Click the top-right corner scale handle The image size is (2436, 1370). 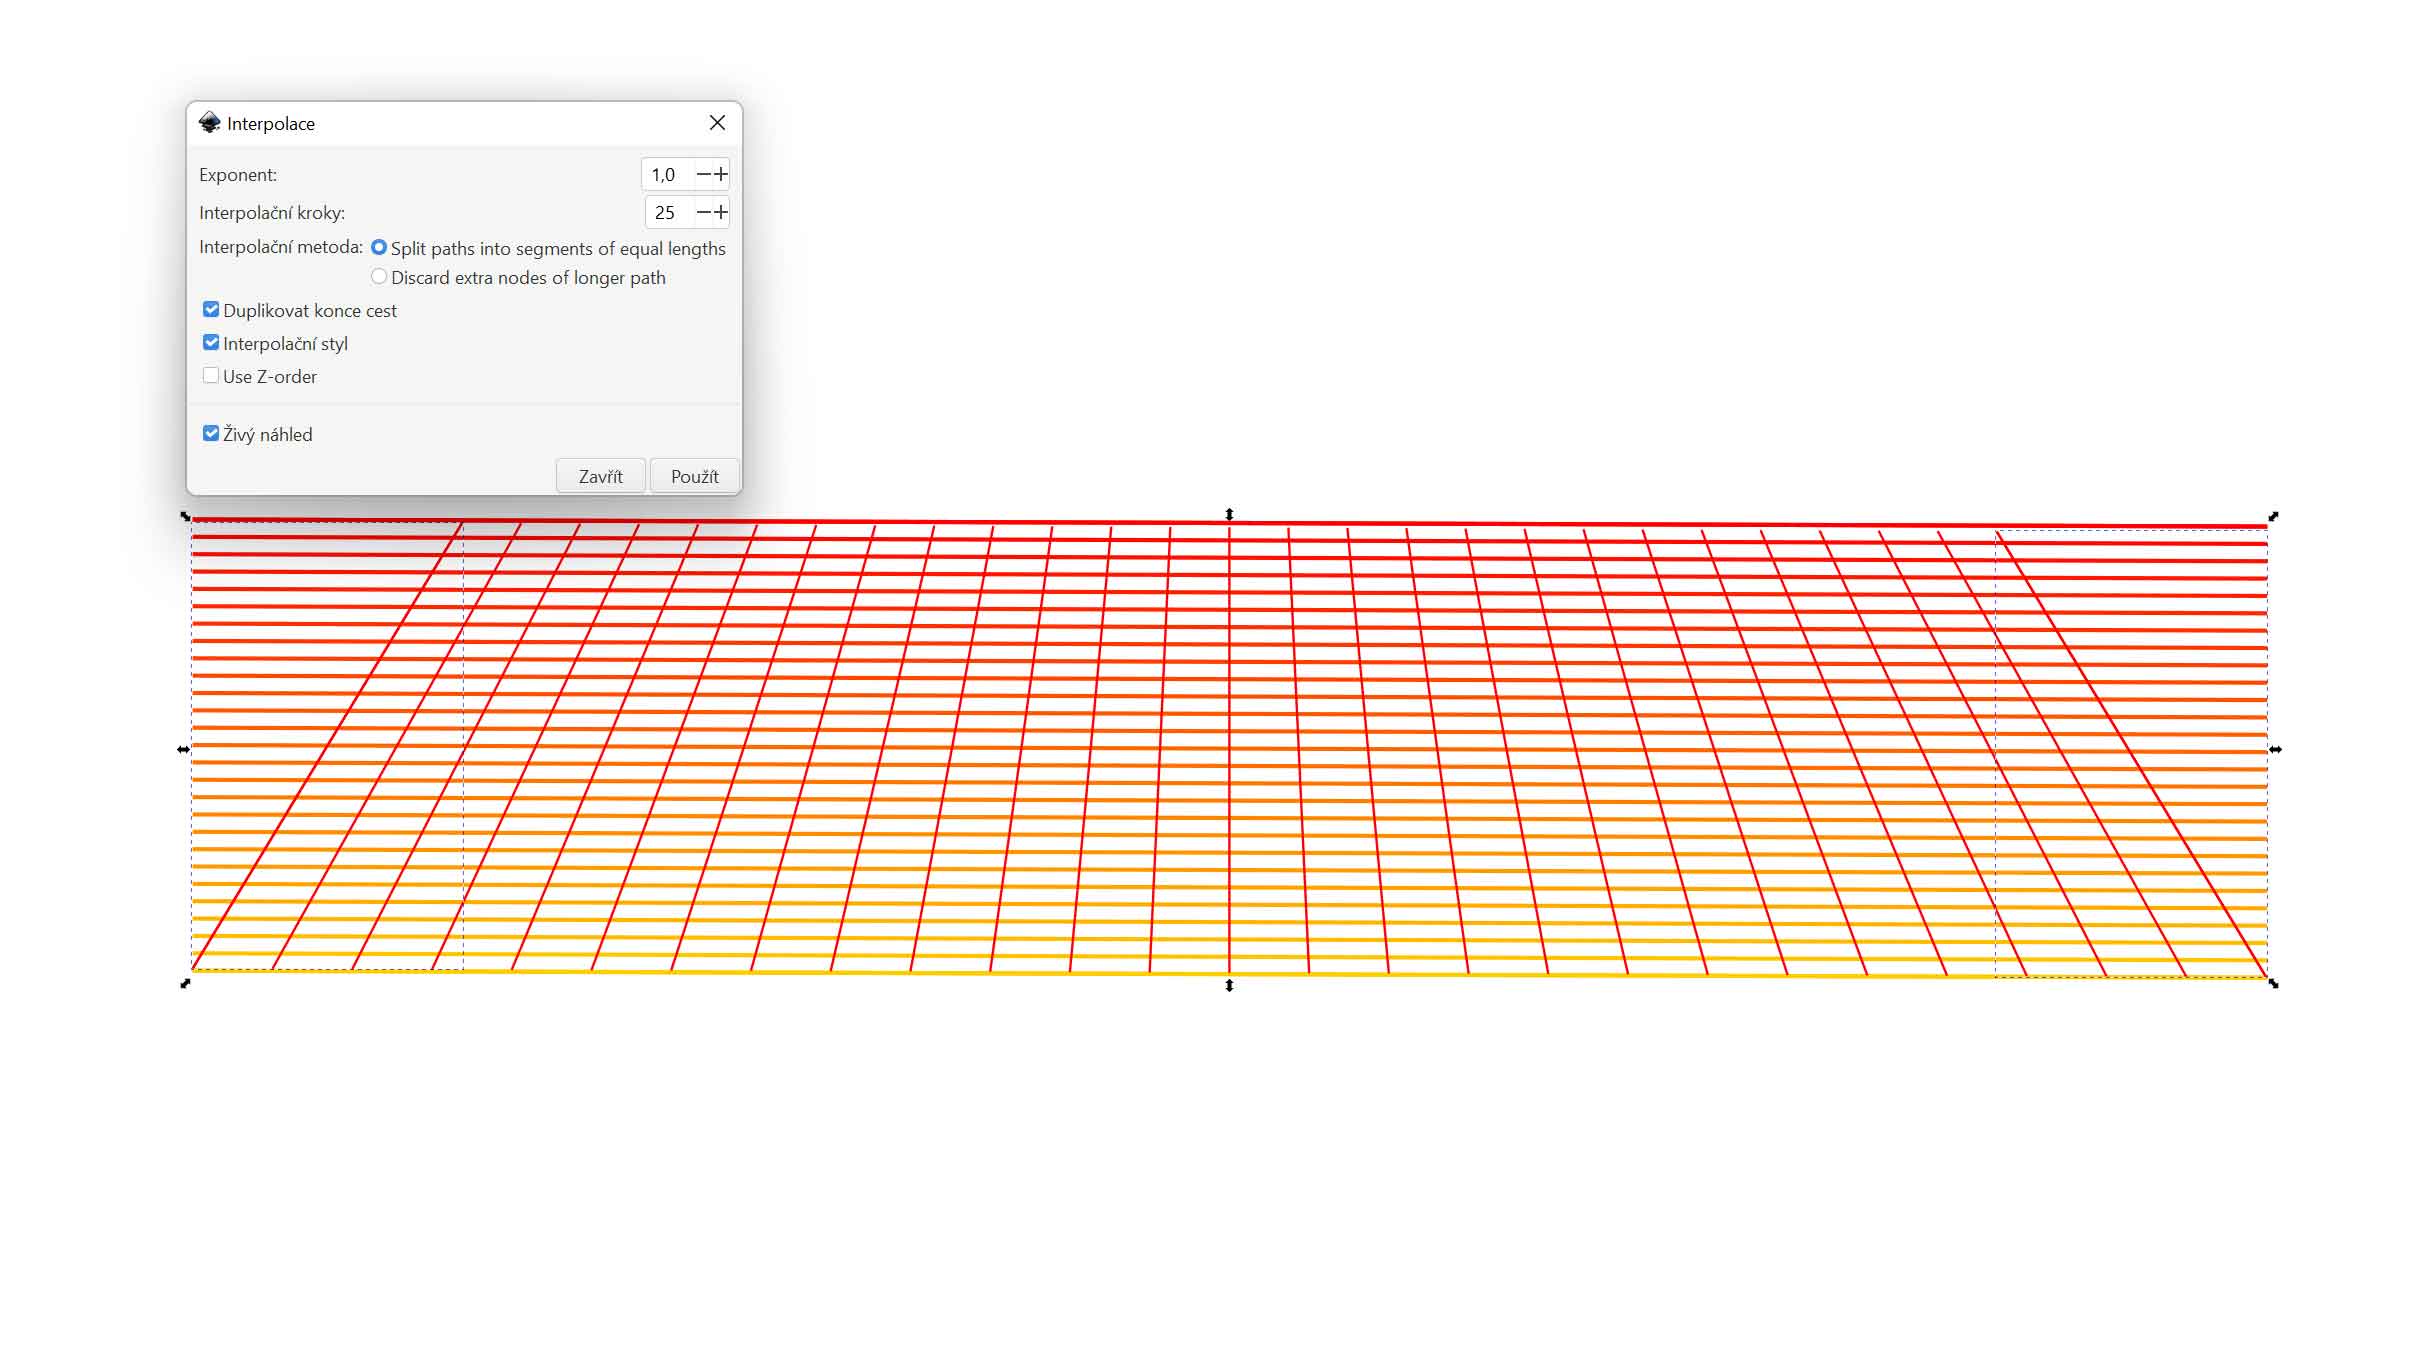tap(2273, 516)
